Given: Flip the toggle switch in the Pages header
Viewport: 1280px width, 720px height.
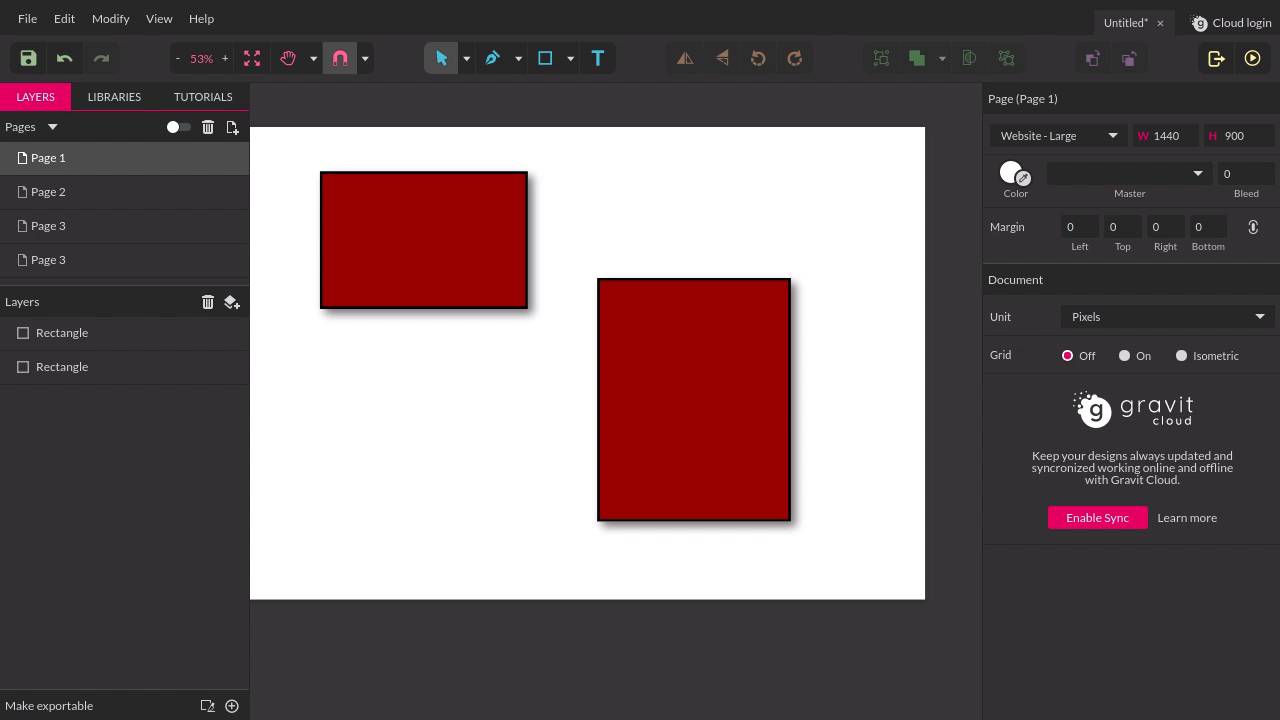Looking at the screenshot, I should (177, 127).
